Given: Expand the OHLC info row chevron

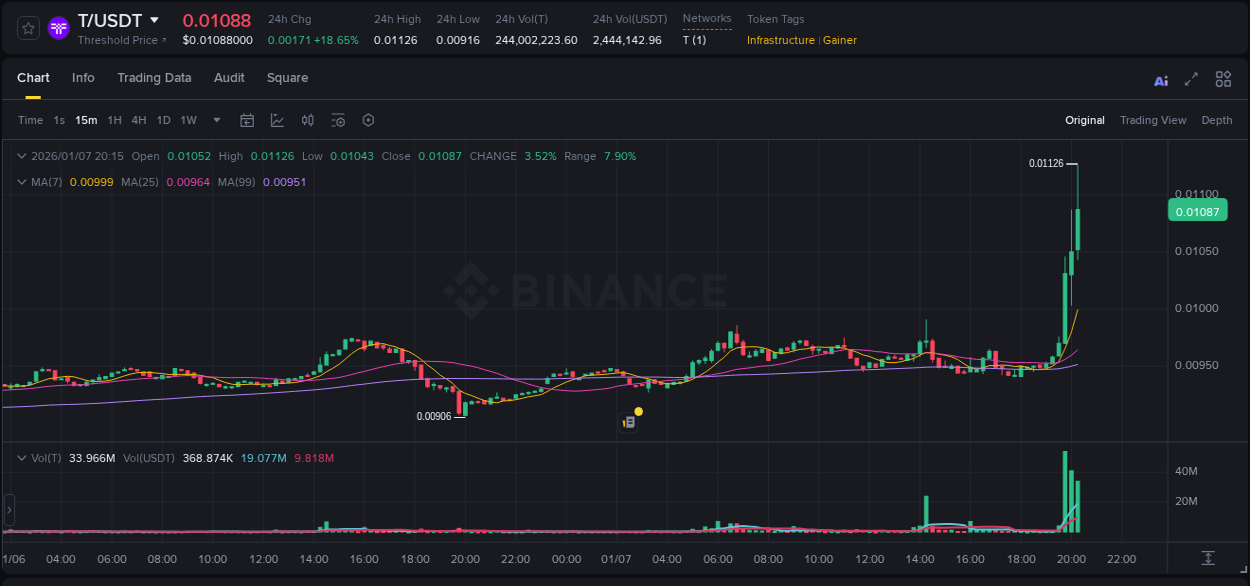Looking at the screenshot, I should click(22, 156).
